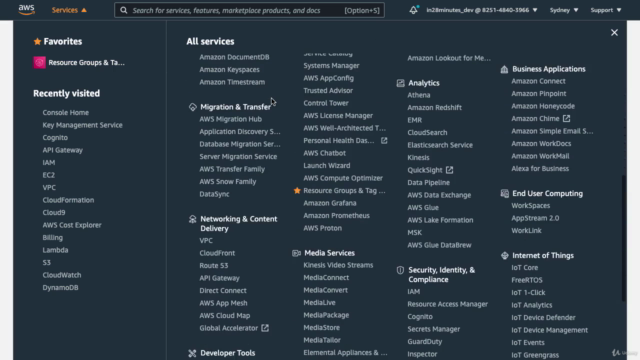Open Amazon DocumentDB service
Image resolution: width=640 pixels, height=360 pixels.
coord(234,57)
